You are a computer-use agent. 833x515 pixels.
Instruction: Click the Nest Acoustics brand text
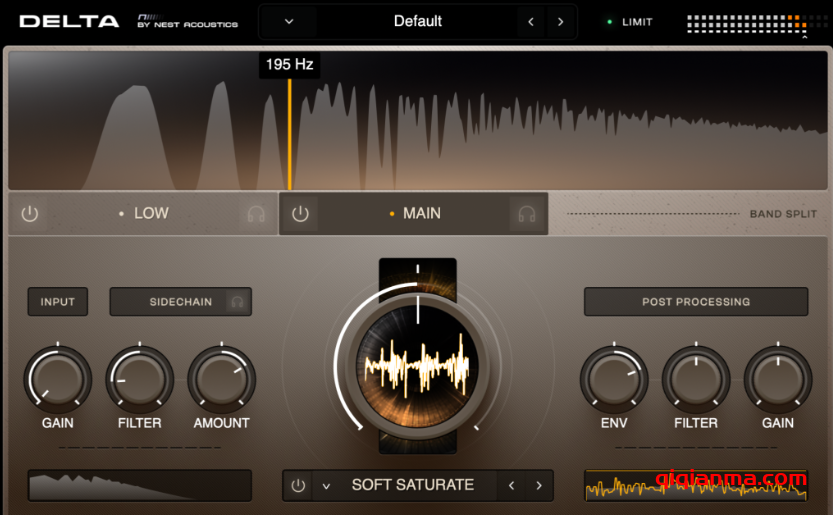[x=188, y=22]
